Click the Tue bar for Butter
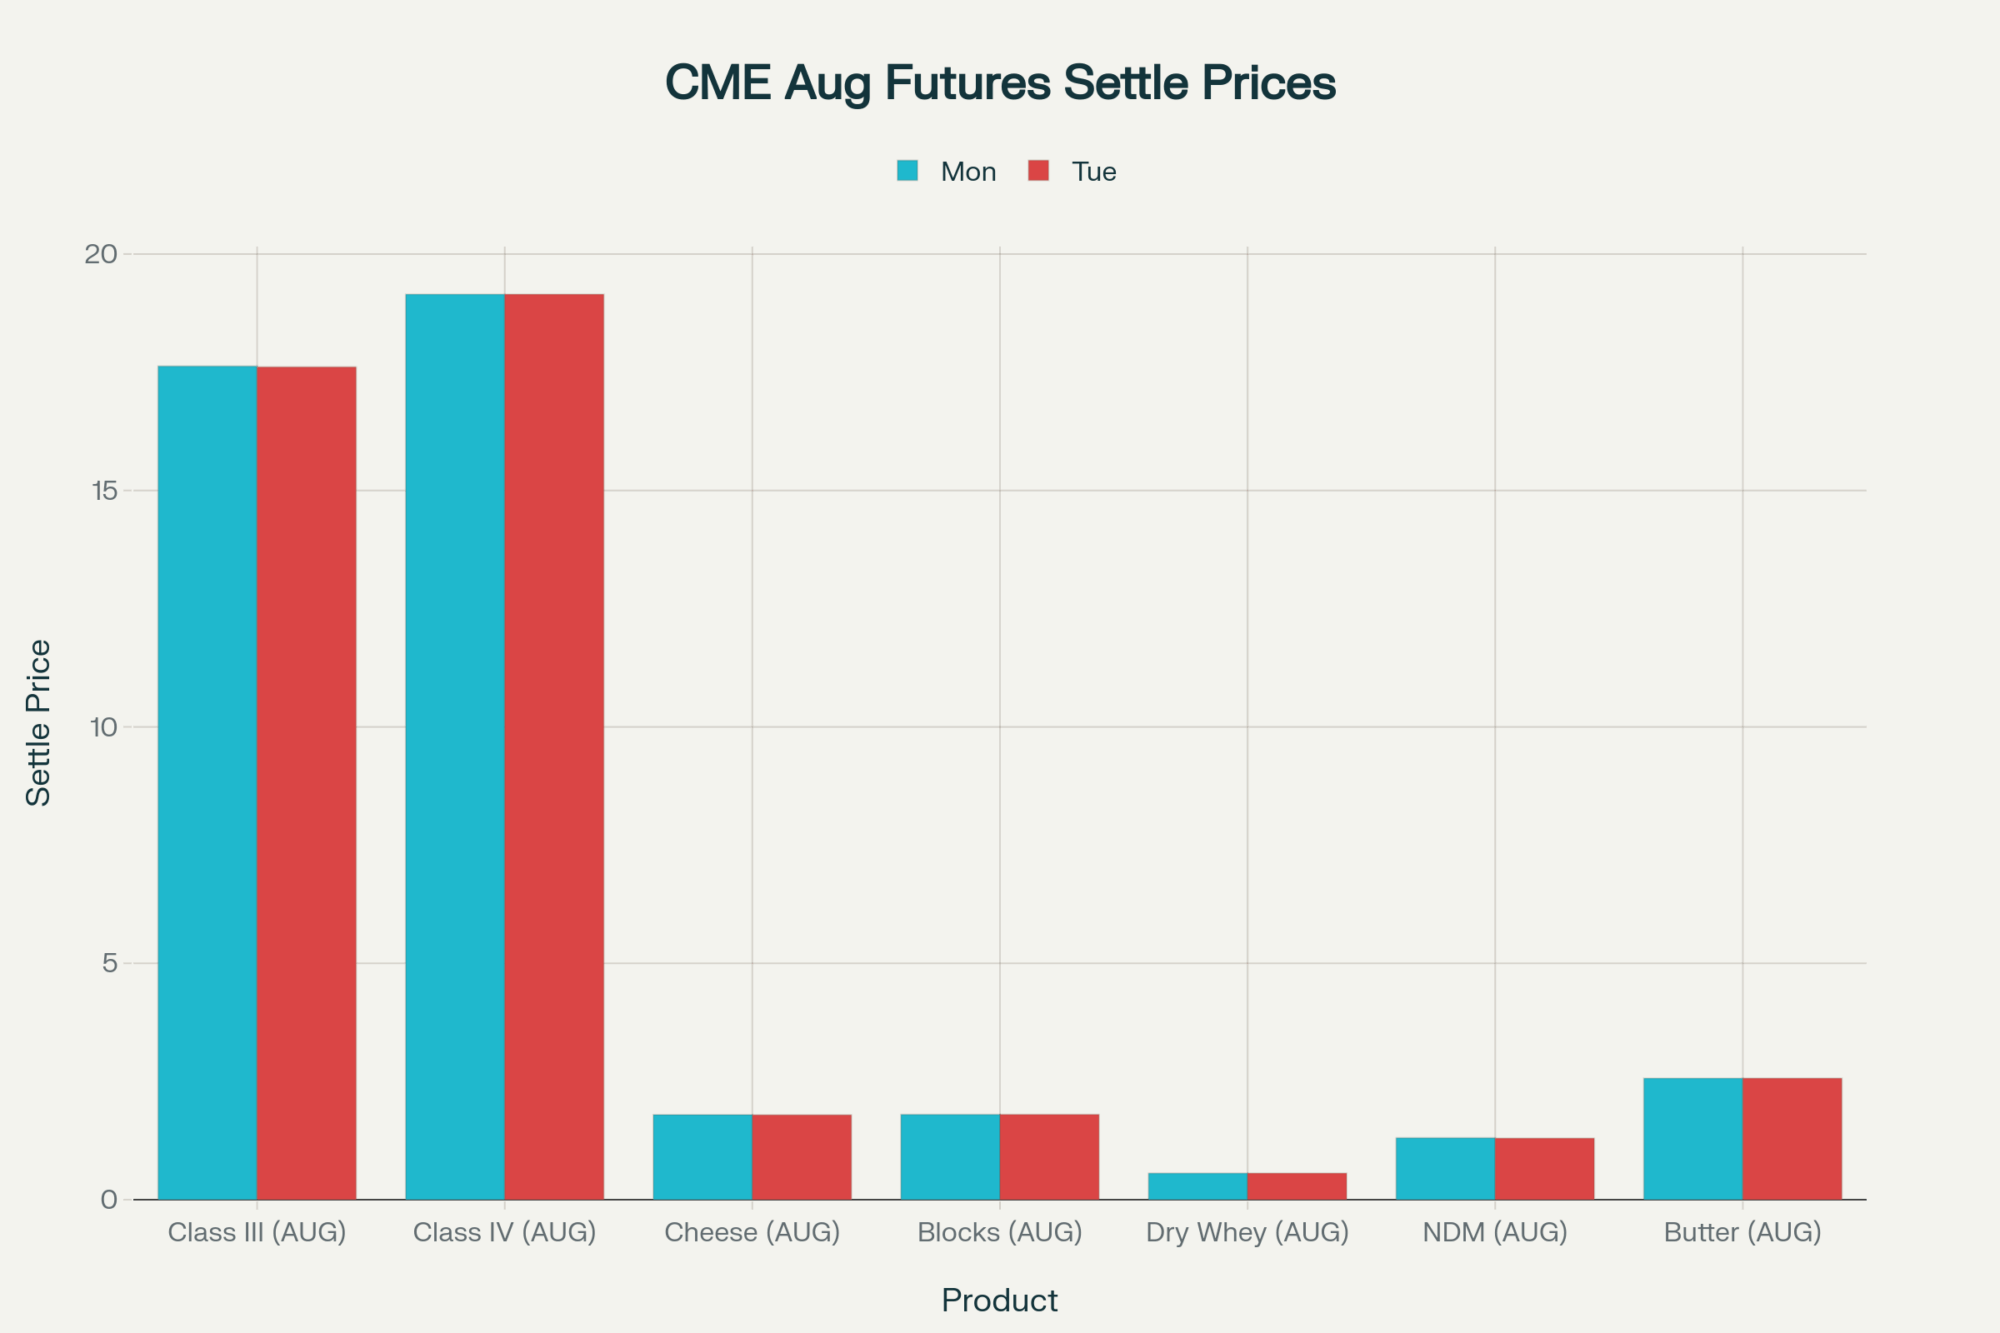Screen dimensions: 2000x1333 1792,1138
